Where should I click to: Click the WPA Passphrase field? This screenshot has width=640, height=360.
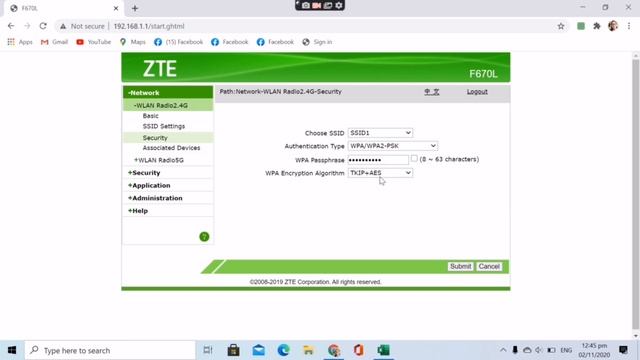378,160
